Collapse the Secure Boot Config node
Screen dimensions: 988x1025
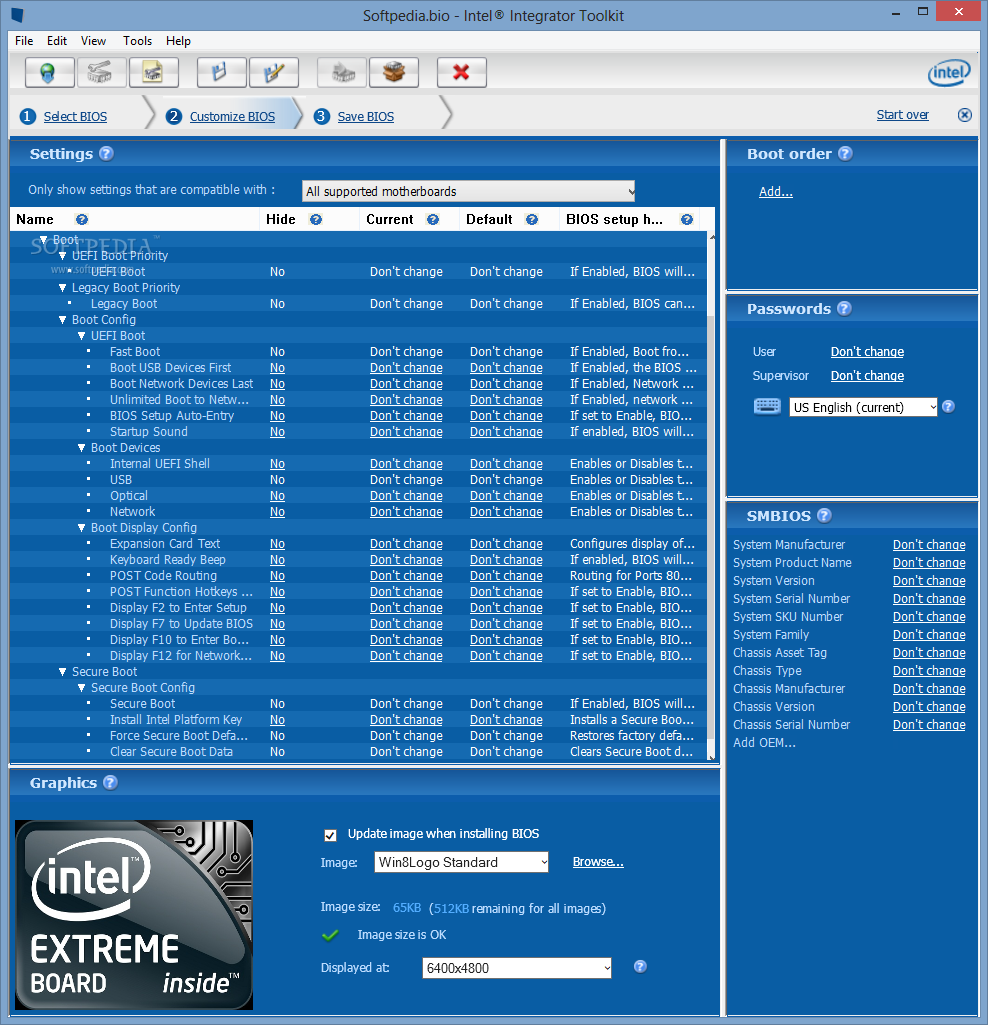[x=82, y=688]
